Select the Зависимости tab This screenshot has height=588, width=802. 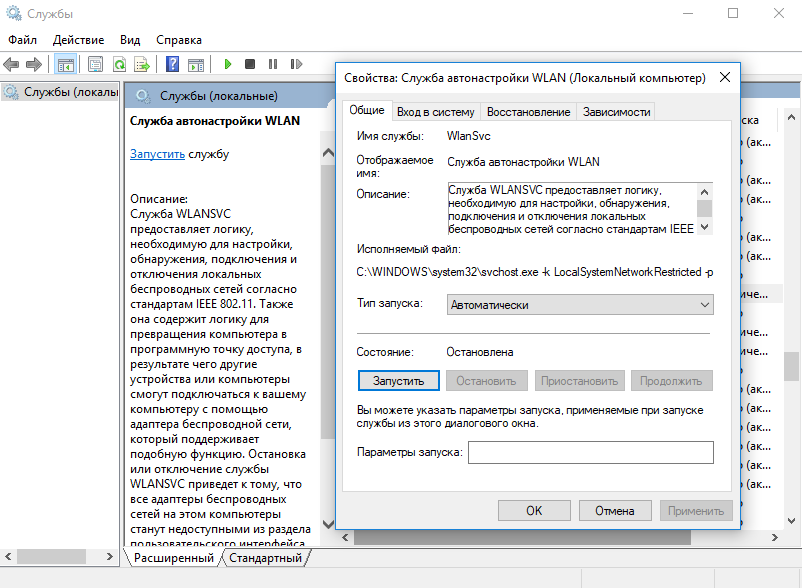click(x=616, y=112)
